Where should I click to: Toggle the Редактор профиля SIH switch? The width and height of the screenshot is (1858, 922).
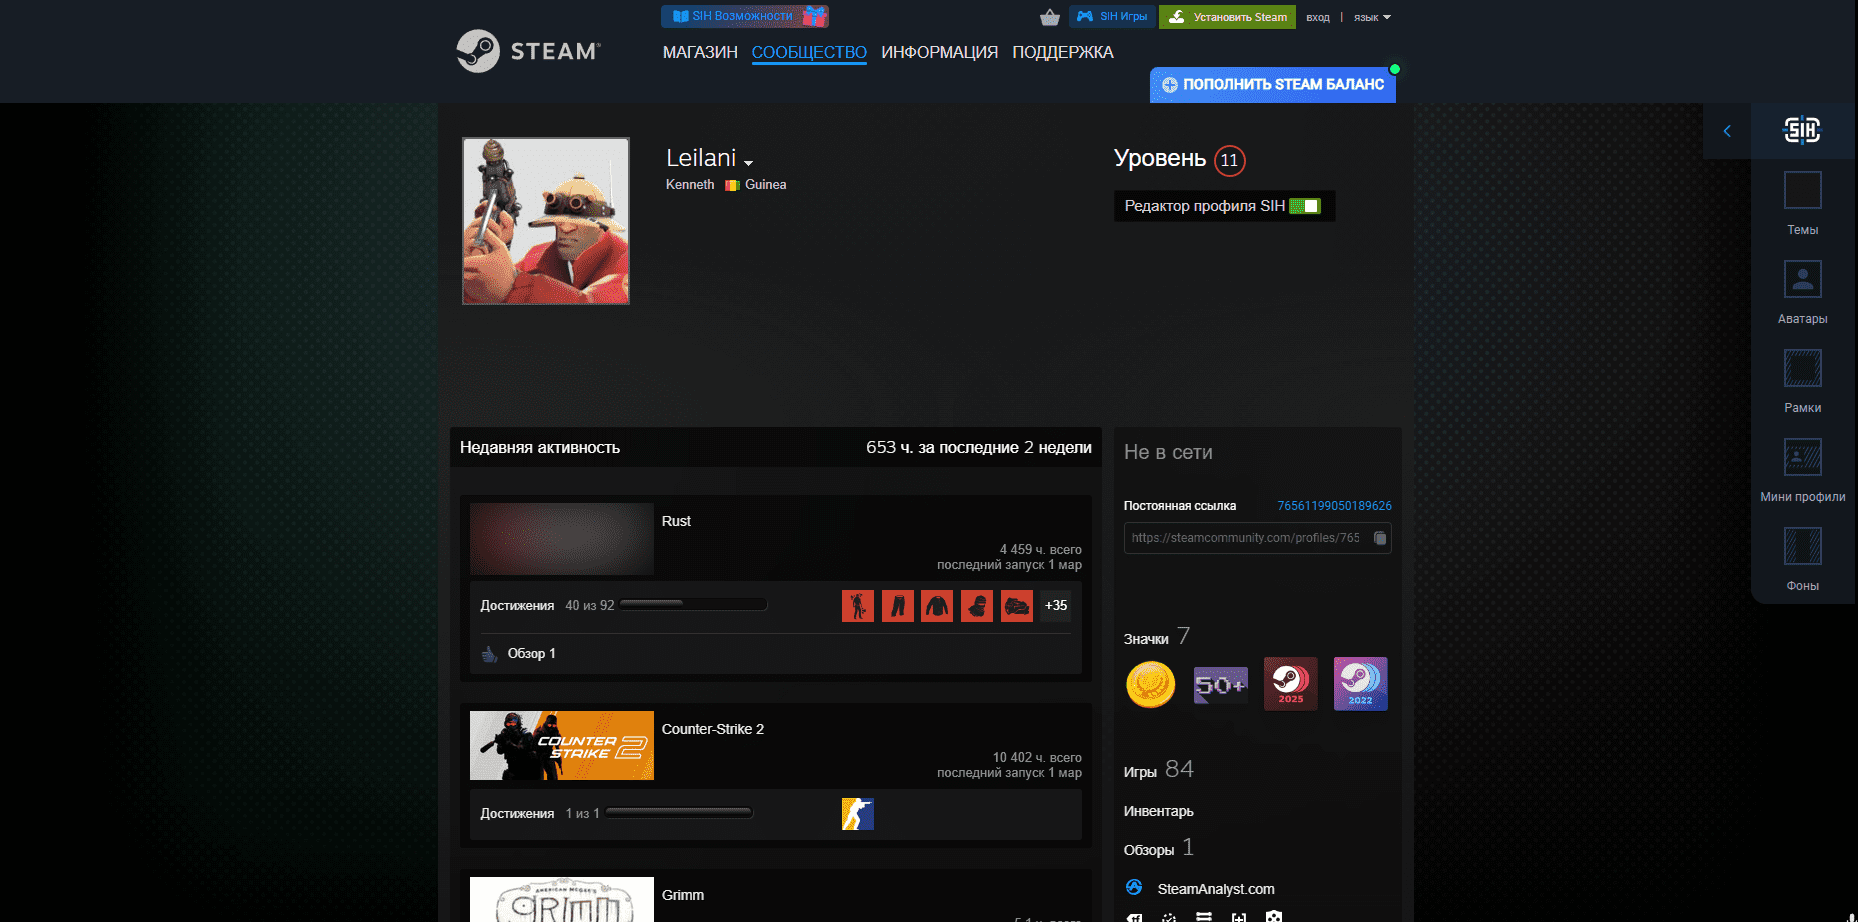pos(1305,206)
